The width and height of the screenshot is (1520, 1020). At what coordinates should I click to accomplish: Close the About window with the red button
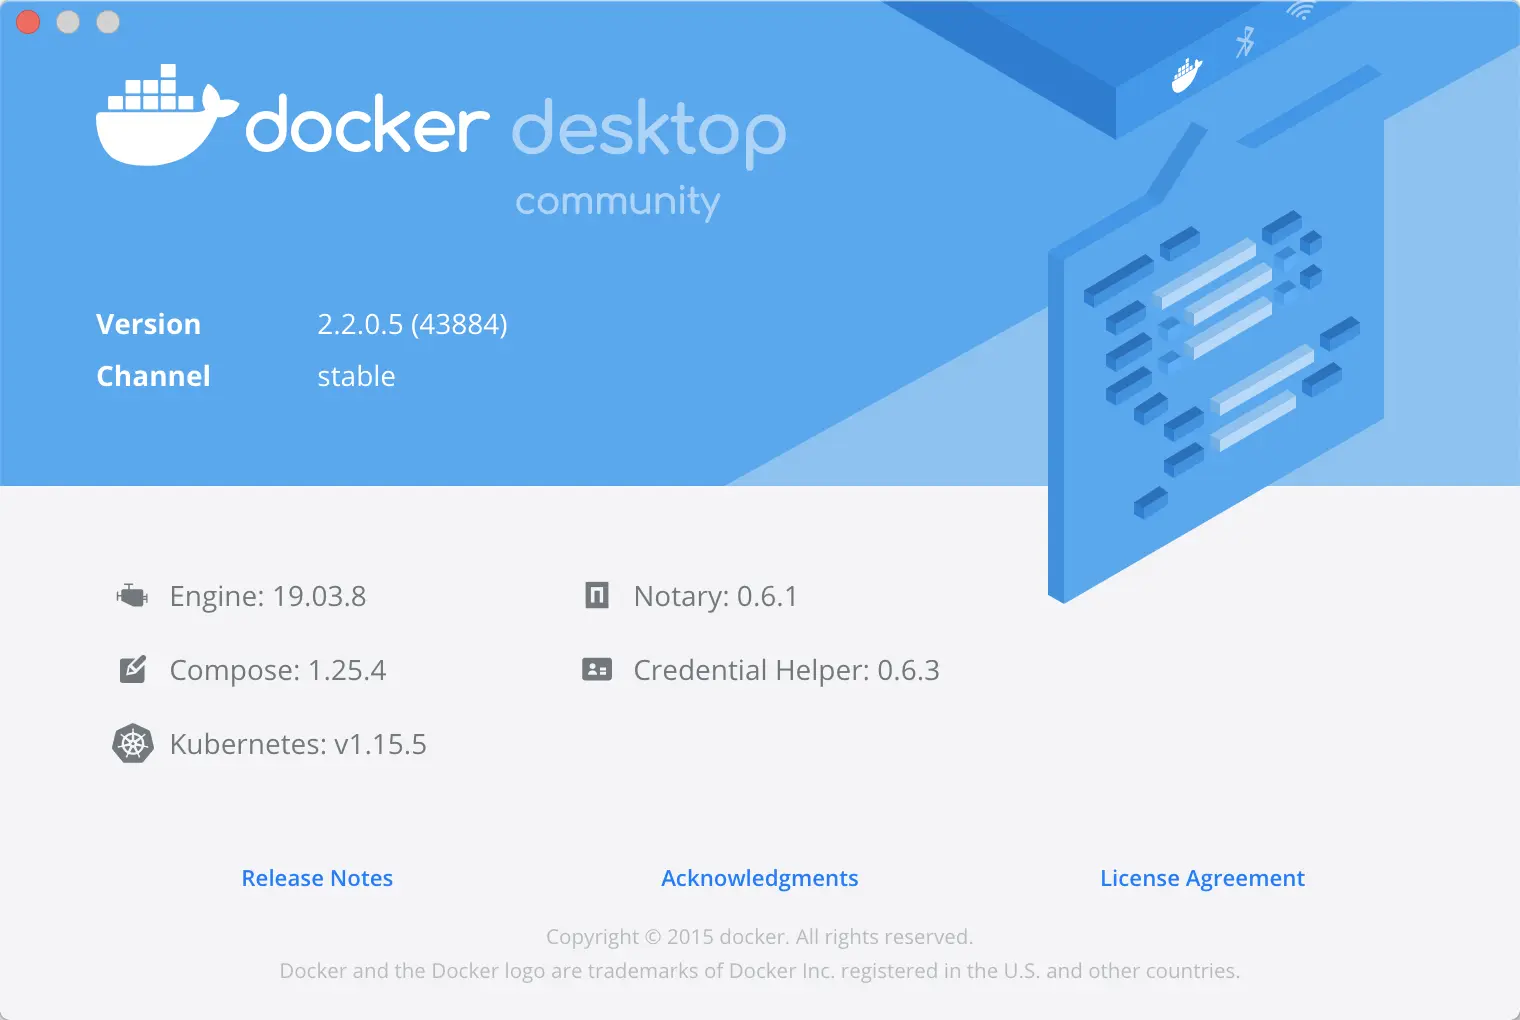(28, 22)
